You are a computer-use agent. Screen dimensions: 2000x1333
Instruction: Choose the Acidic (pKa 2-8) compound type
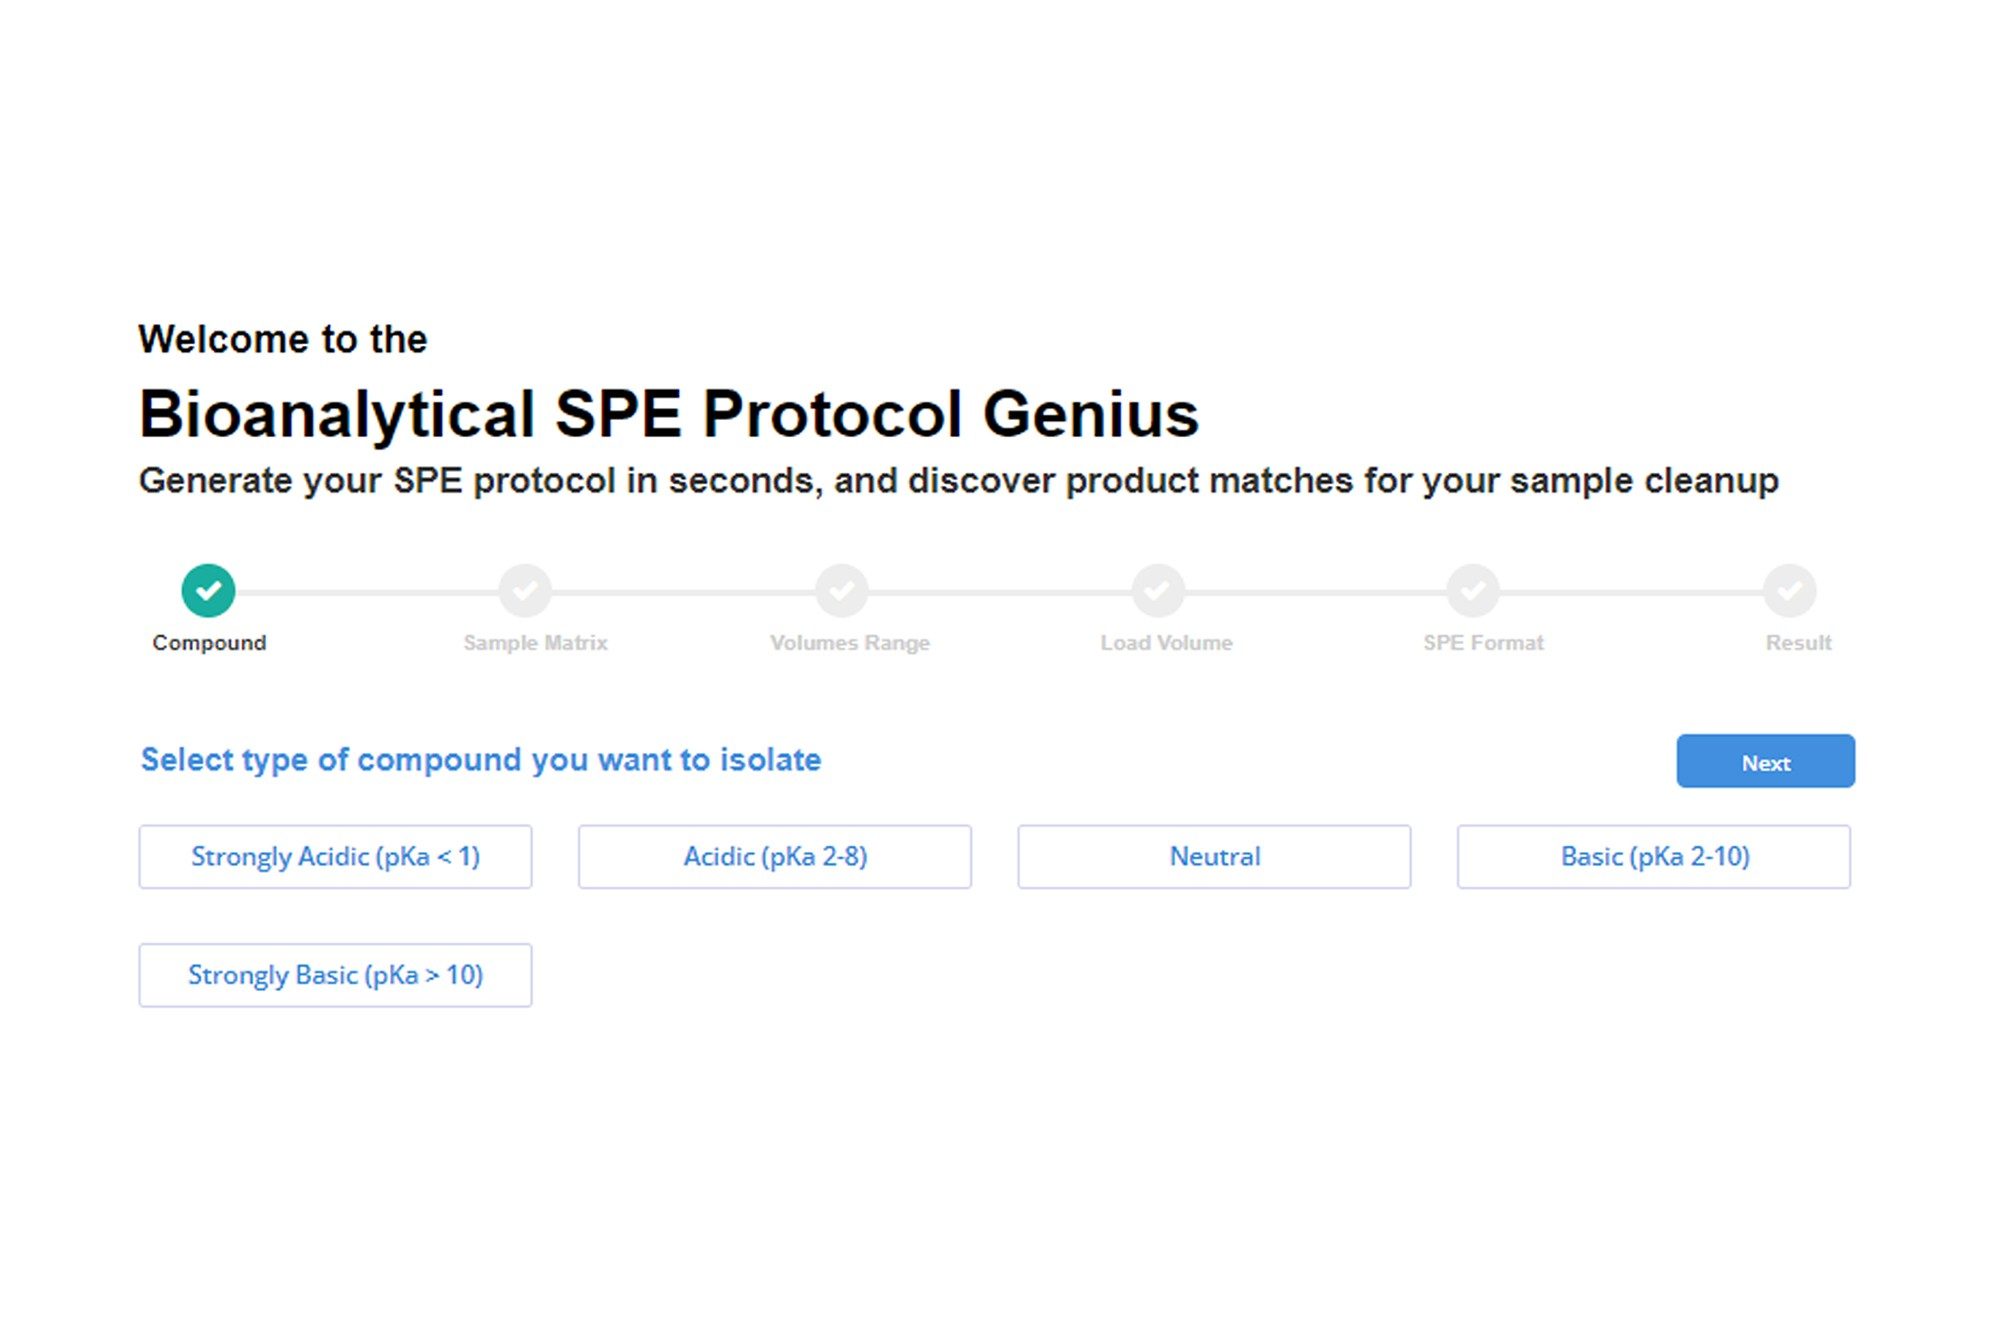(x=775, y=857)
